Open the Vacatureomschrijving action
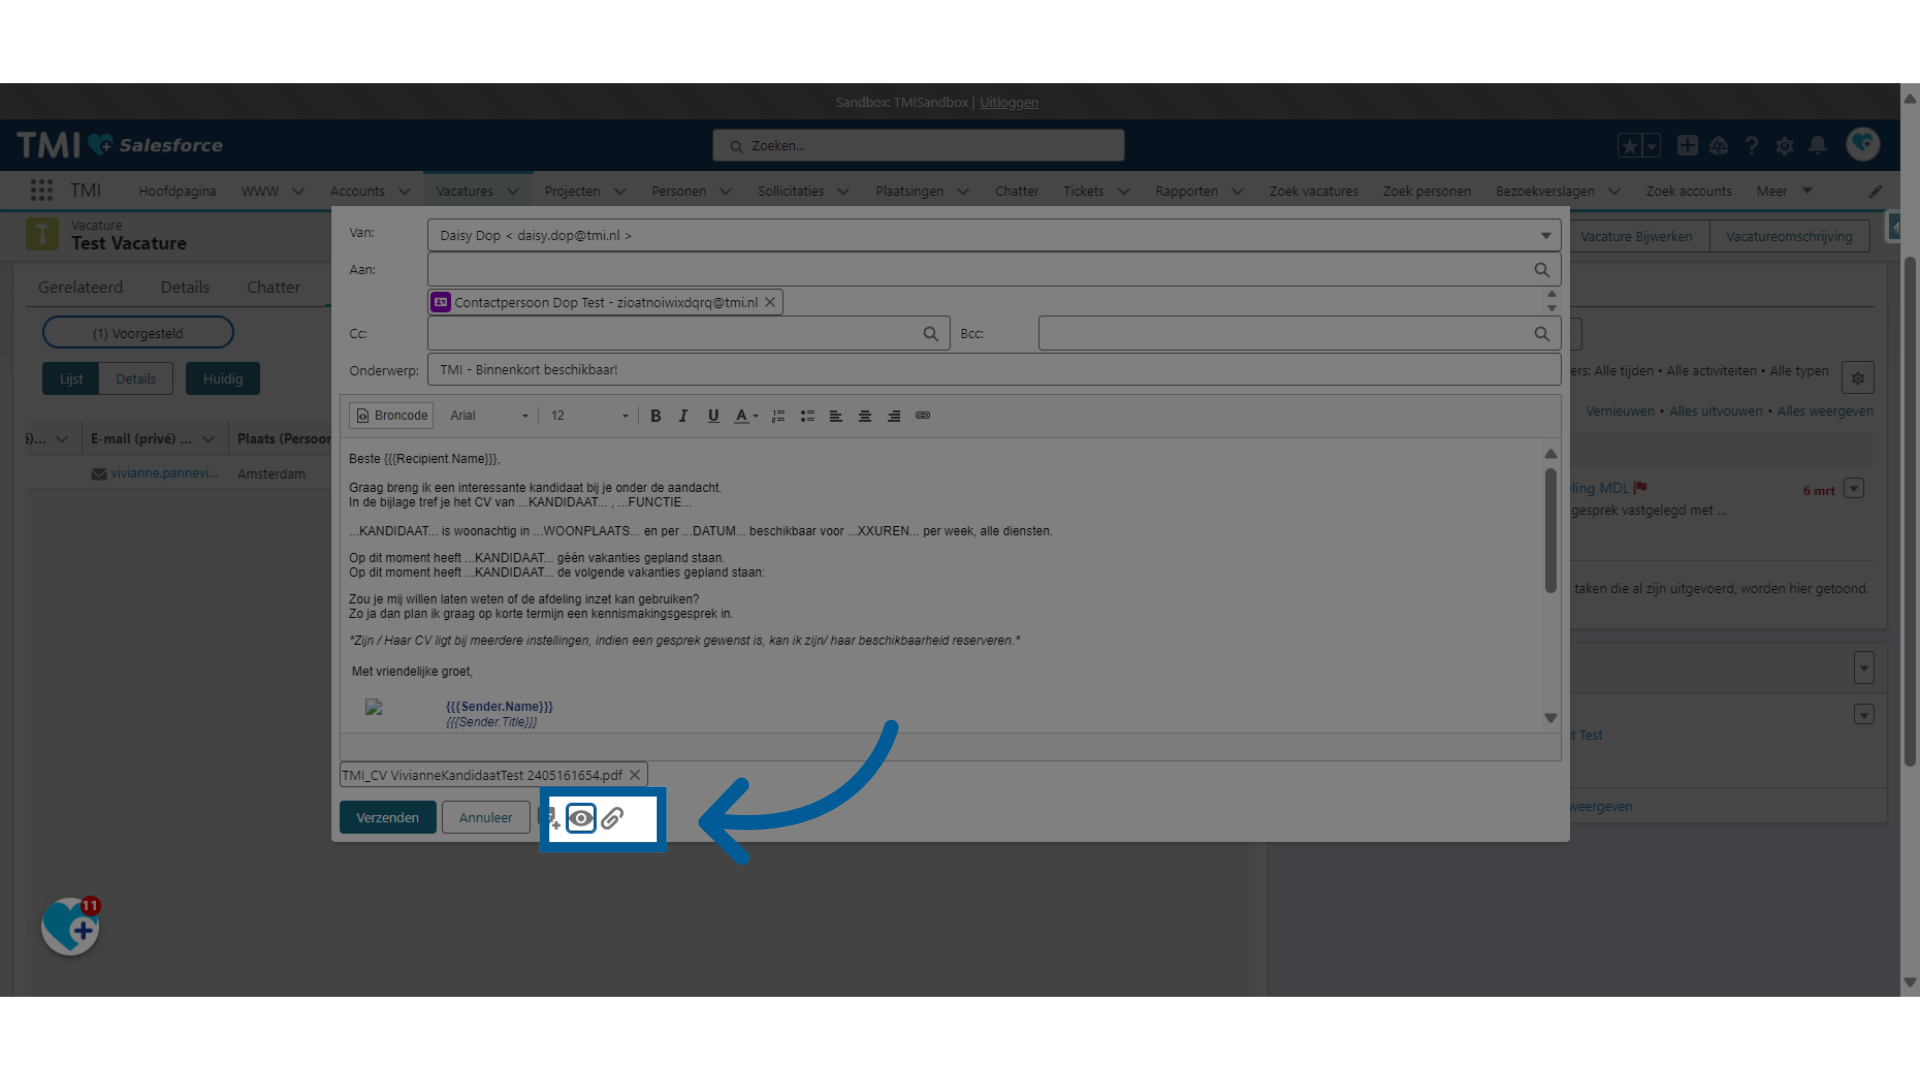1920x1080 pixels. [x=1789, y=237]
